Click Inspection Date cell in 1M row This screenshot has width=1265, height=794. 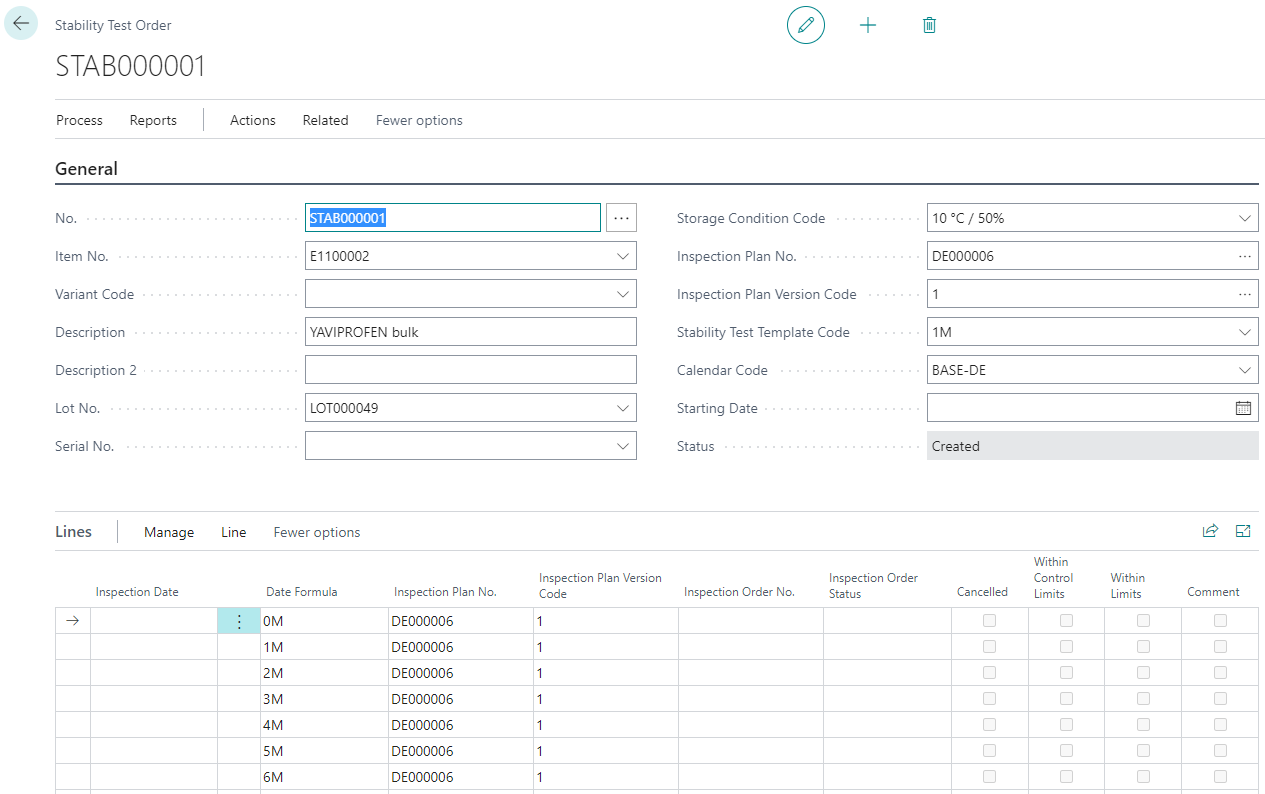point(154,647)
